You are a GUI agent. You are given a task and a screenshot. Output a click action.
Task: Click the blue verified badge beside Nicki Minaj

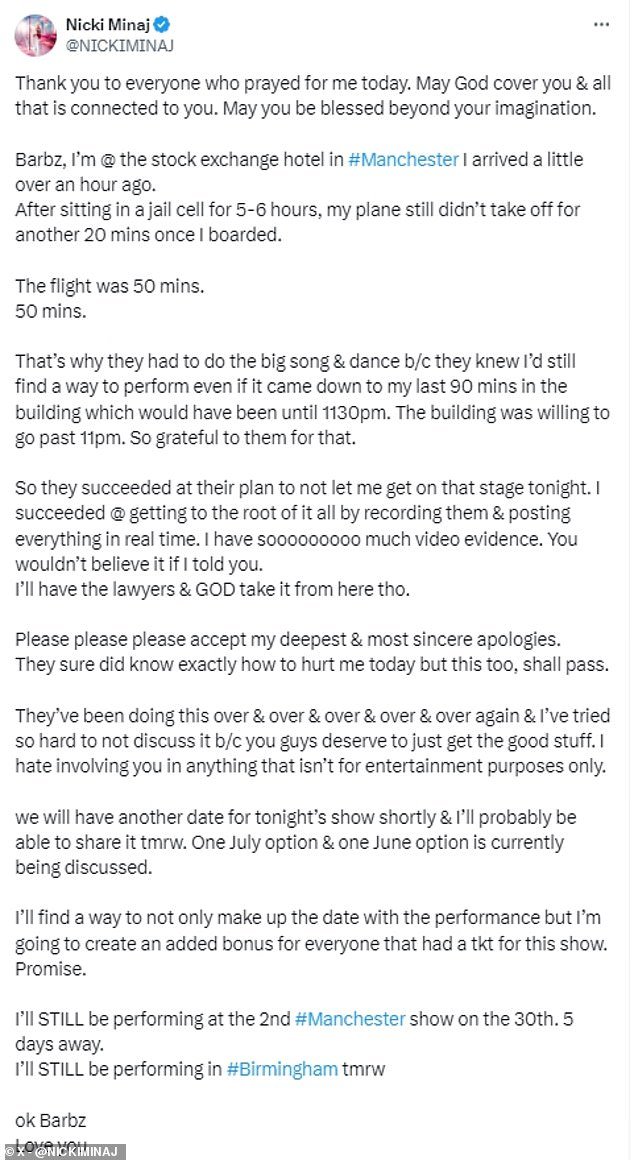163,26
